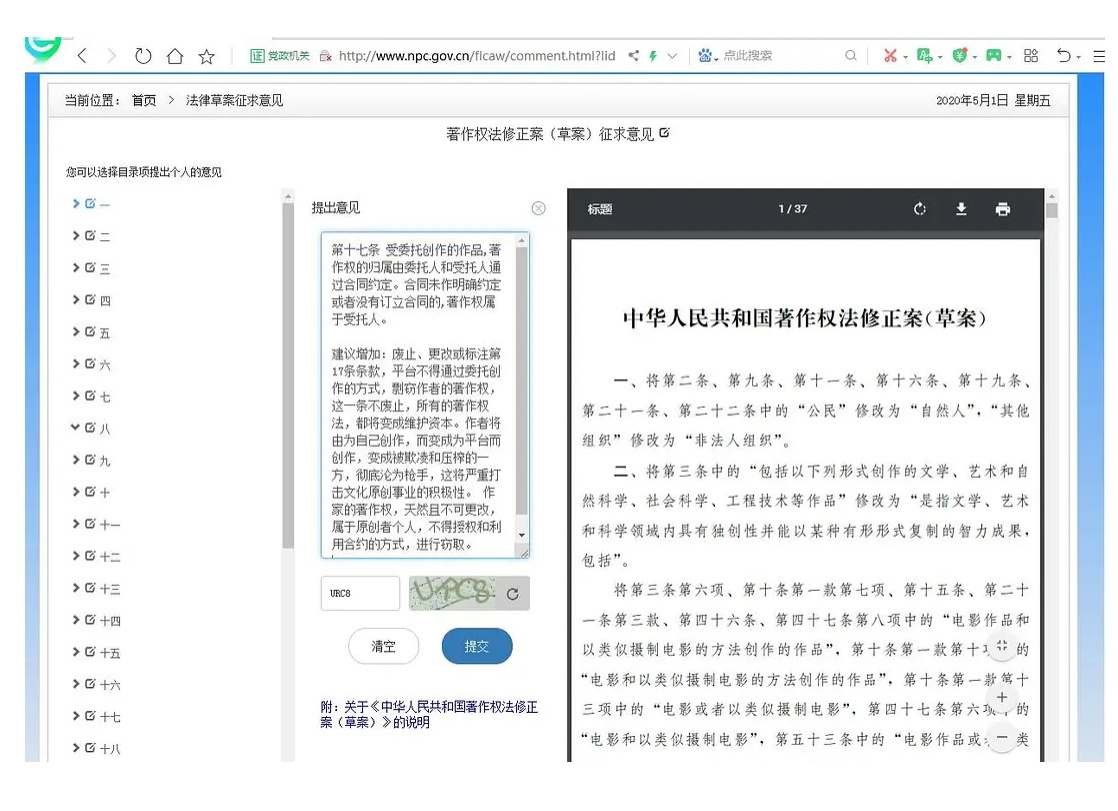
Task: Collapse tree item 八
Action: [76, 427]
